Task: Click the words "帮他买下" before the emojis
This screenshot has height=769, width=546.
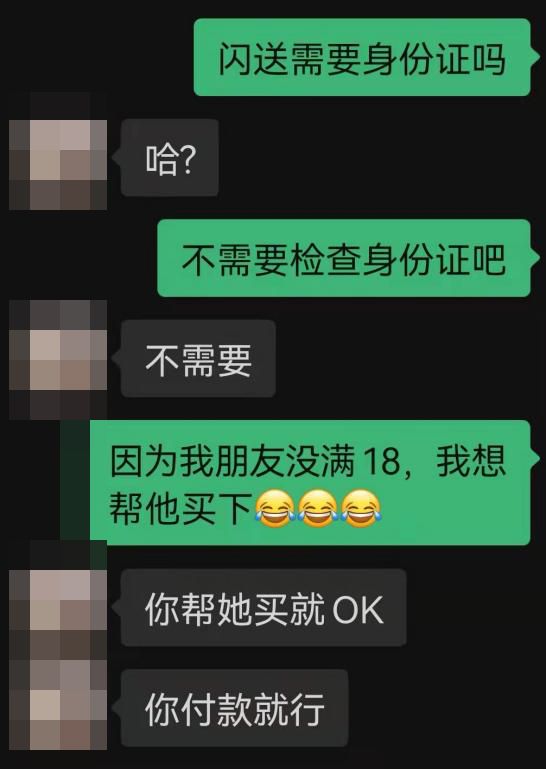Action: (181, 508)
